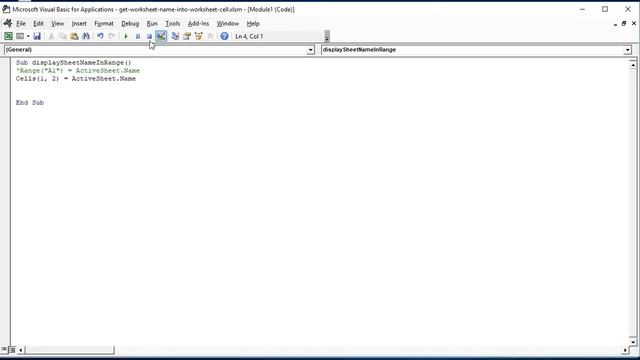Screen dimensions: 640x360
Task: Expand the displaySheetNameInRange procedure dropdown
Action: (627, 50)
